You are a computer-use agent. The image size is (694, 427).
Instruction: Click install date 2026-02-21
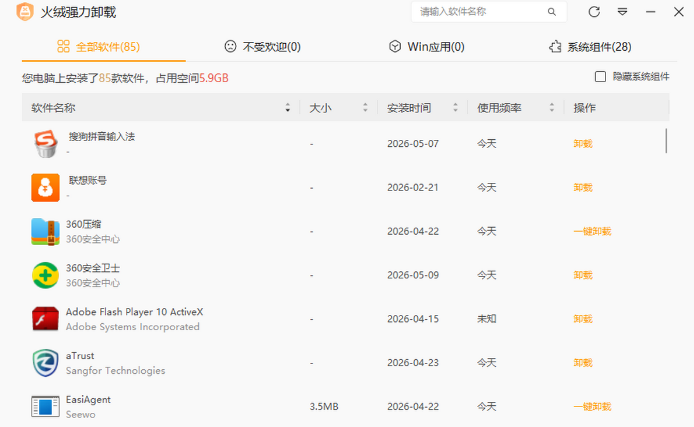(413, 188)
